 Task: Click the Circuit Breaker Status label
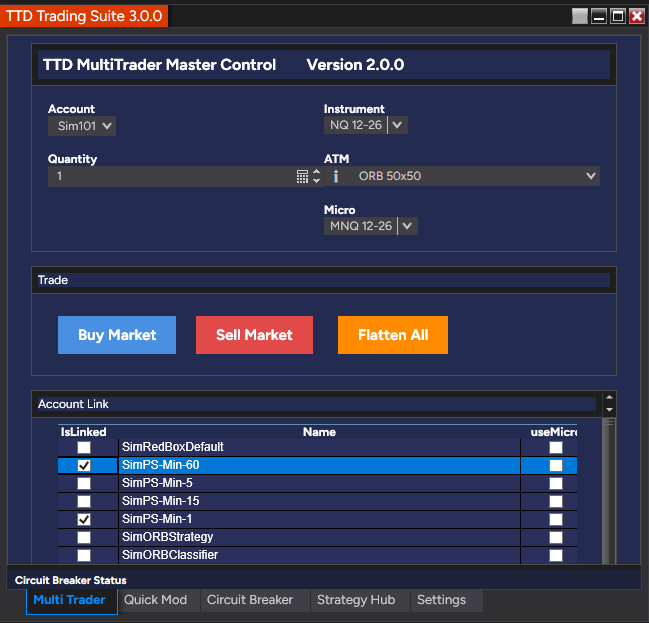[71, 580]
